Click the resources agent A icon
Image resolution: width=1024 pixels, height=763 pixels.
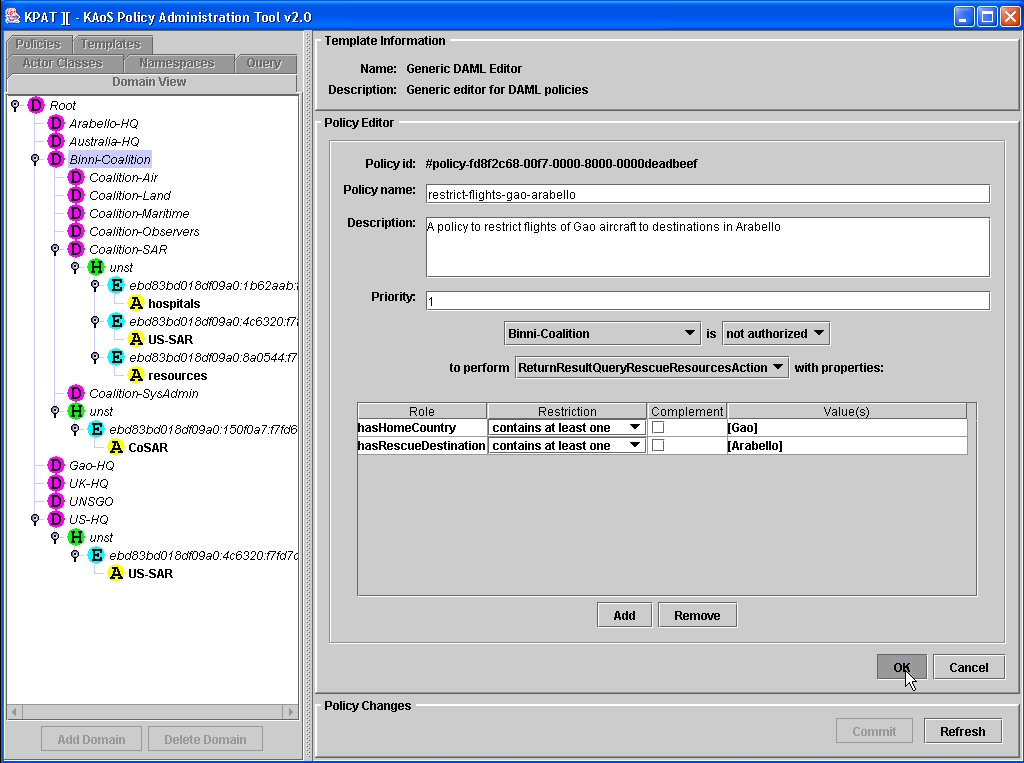pos(136,375)
